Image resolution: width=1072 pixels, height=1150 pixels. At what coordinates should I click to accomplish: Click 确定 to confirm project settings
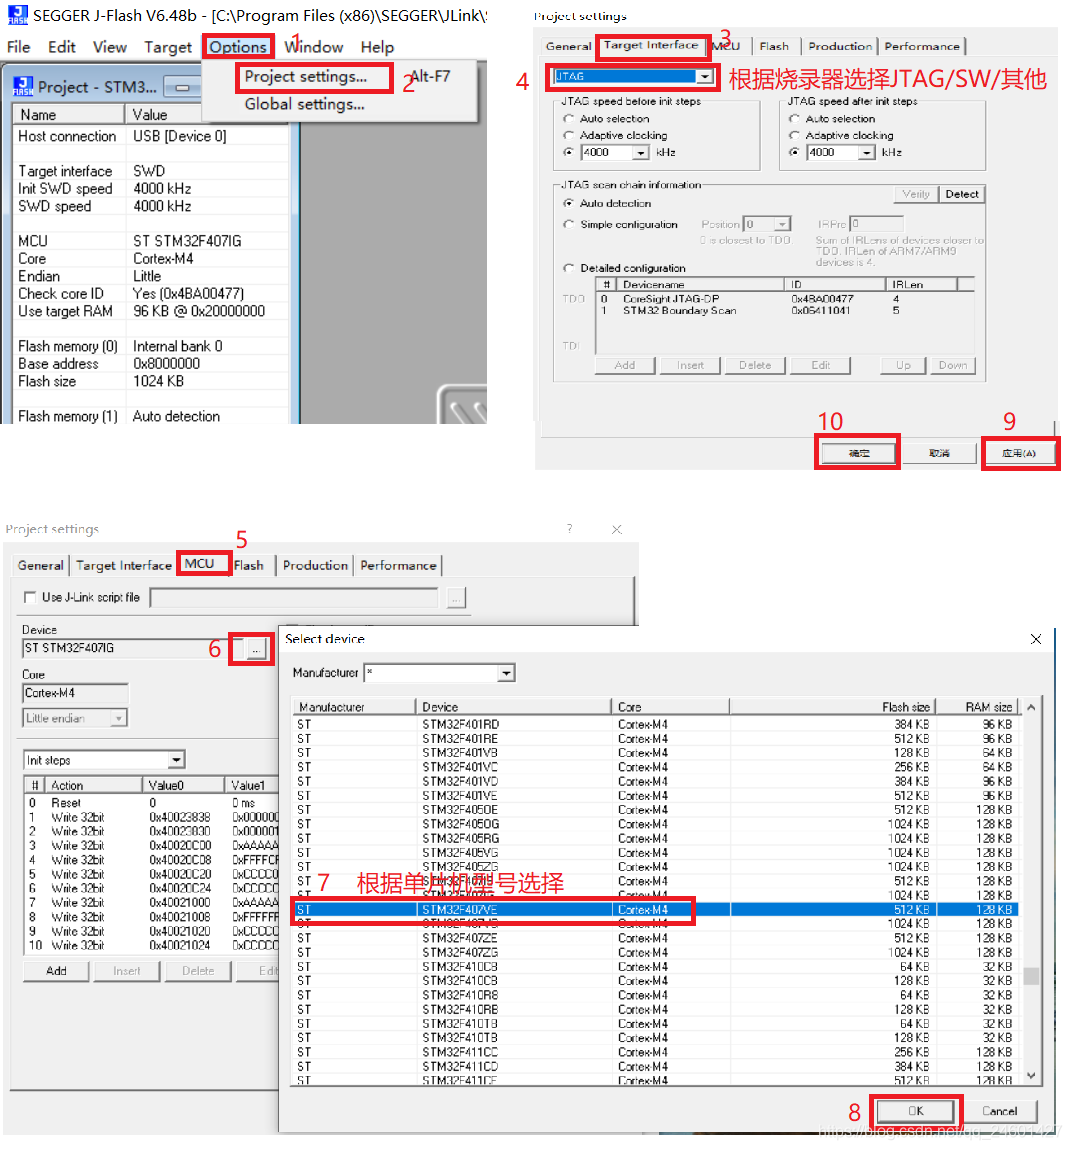tap(858, 453)
